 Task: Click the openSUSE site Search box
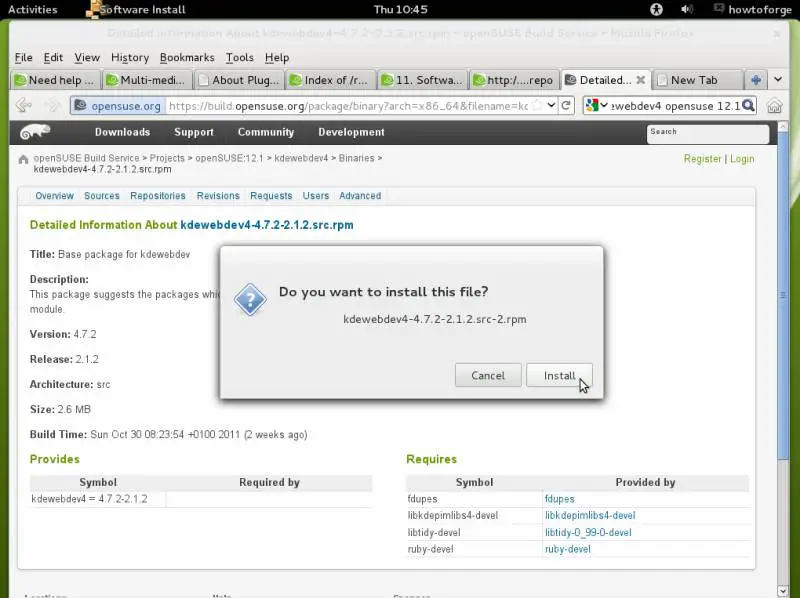(708, 134)
